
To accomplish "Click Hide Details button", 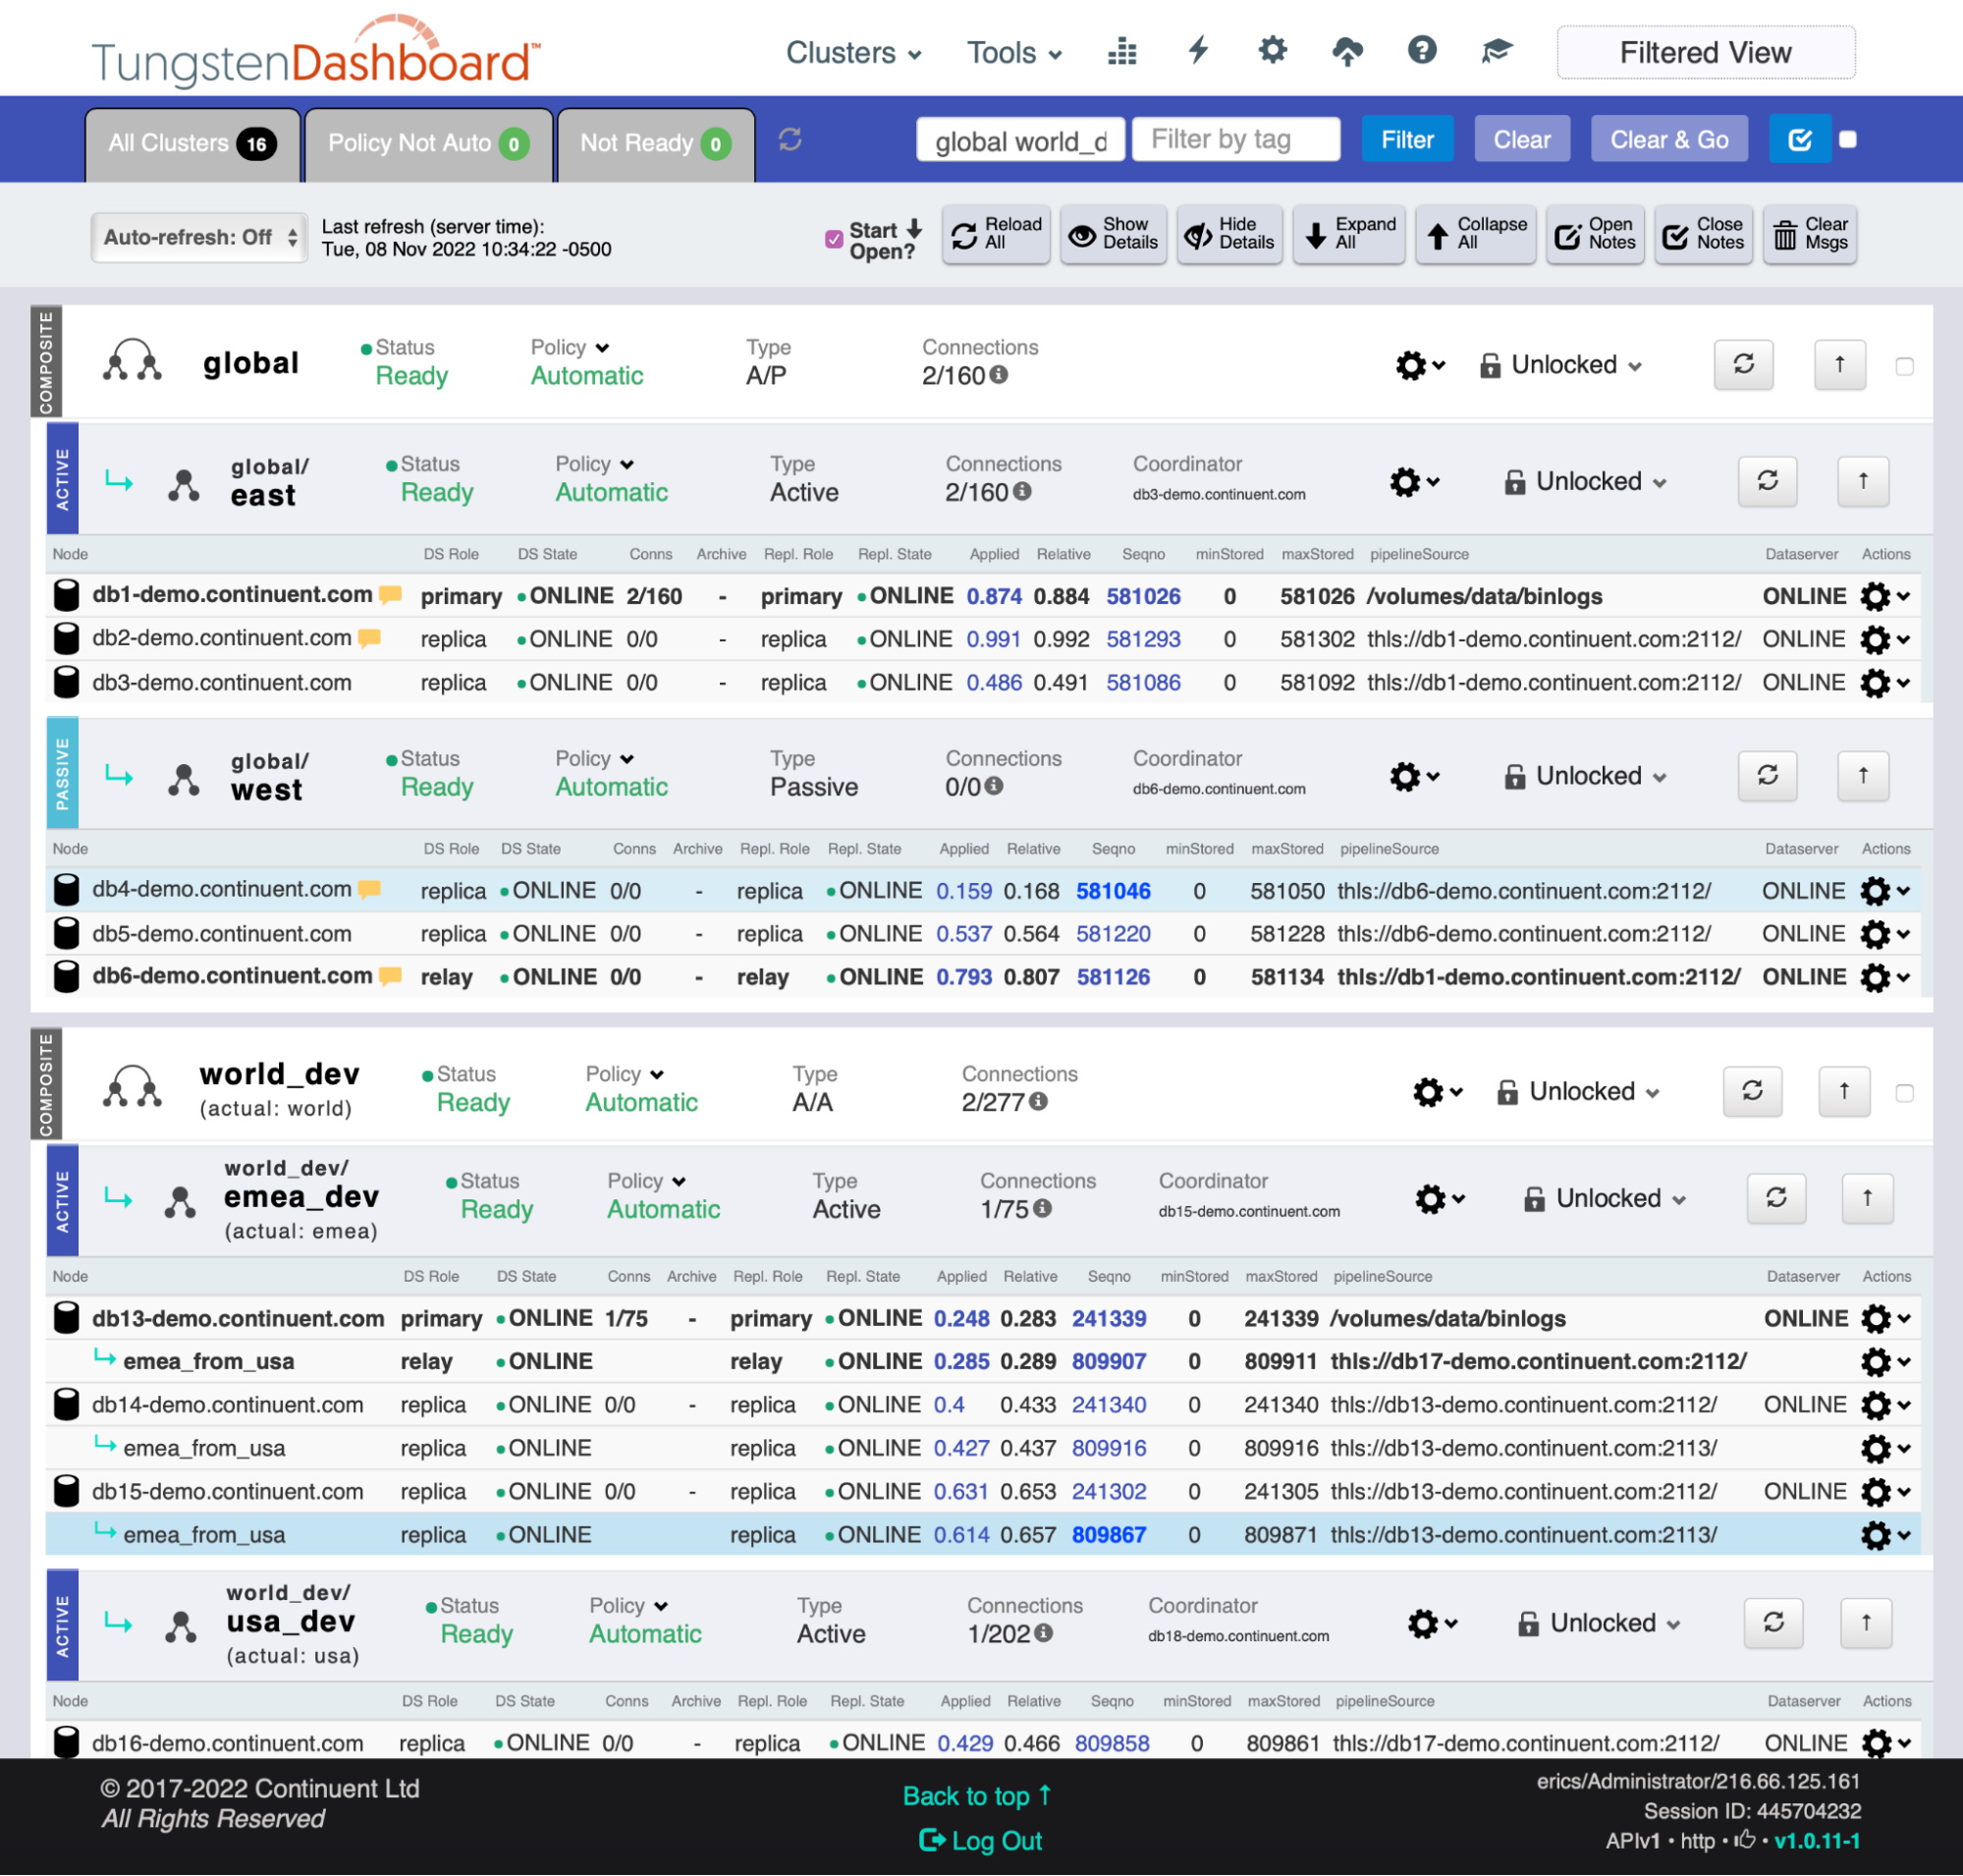I will (1229, 235).
